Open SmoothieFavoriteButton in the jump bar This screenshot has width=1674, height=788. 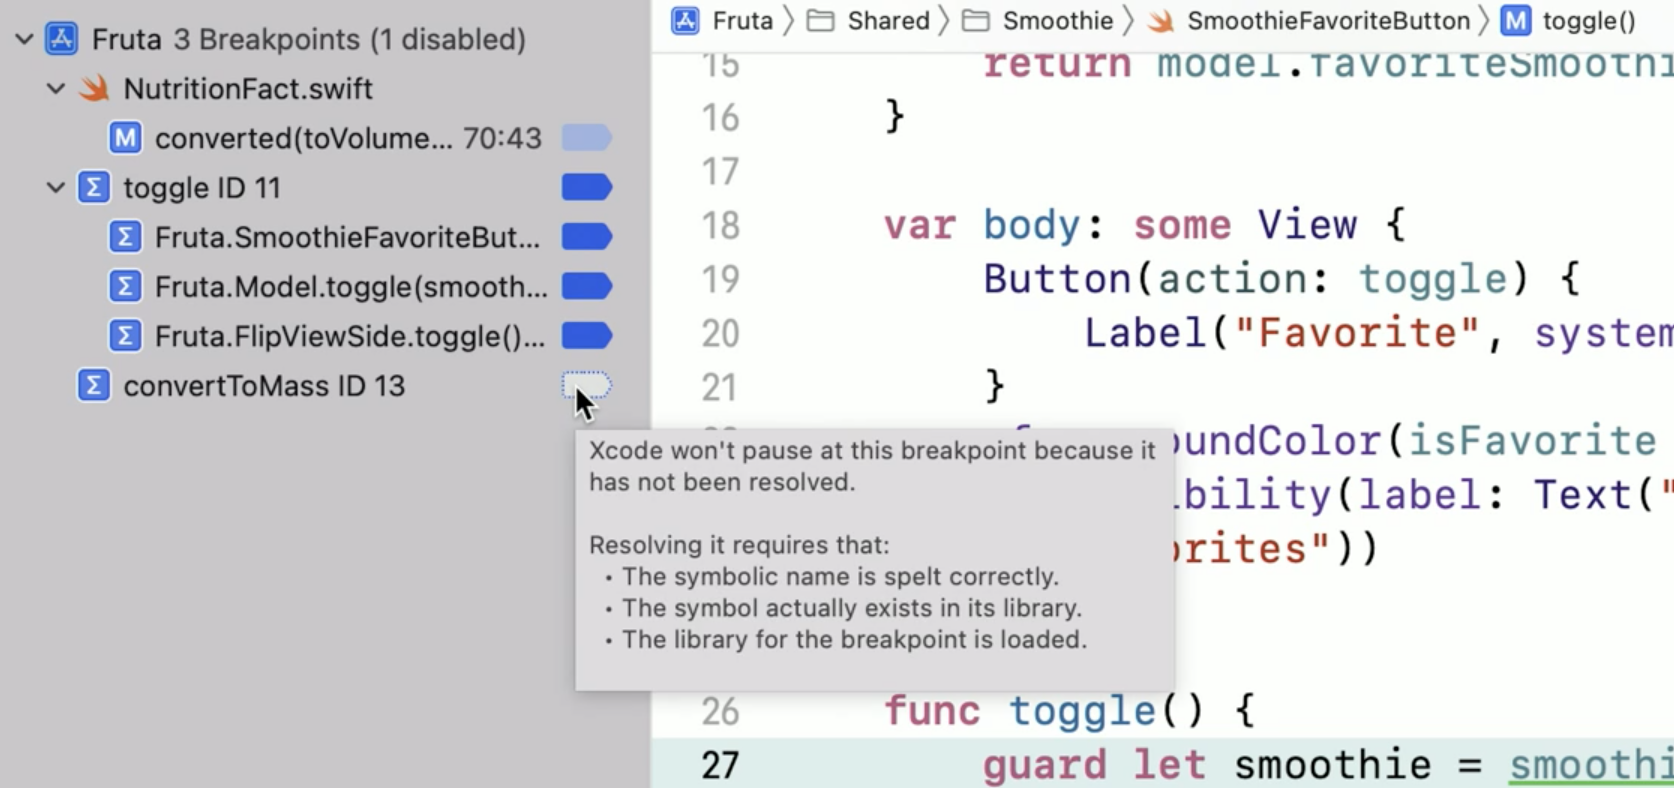[x=1328, y=21]
